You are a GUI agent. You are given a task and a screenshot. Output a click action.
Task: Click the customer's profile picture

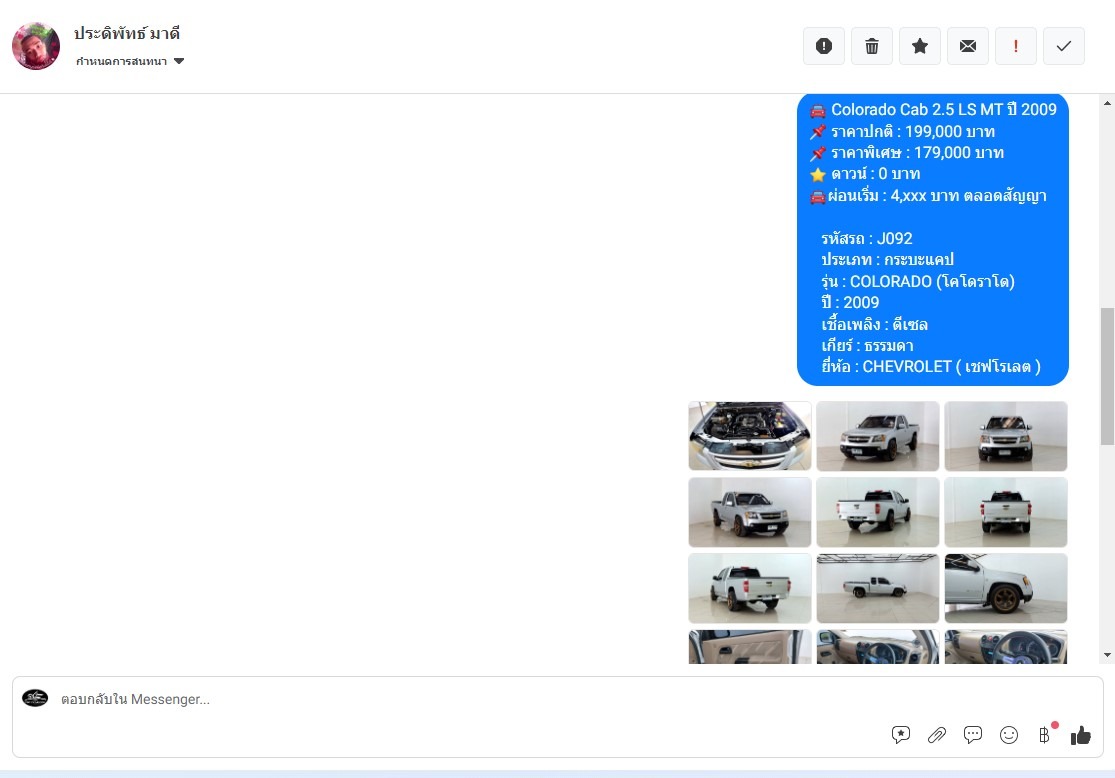36,46
